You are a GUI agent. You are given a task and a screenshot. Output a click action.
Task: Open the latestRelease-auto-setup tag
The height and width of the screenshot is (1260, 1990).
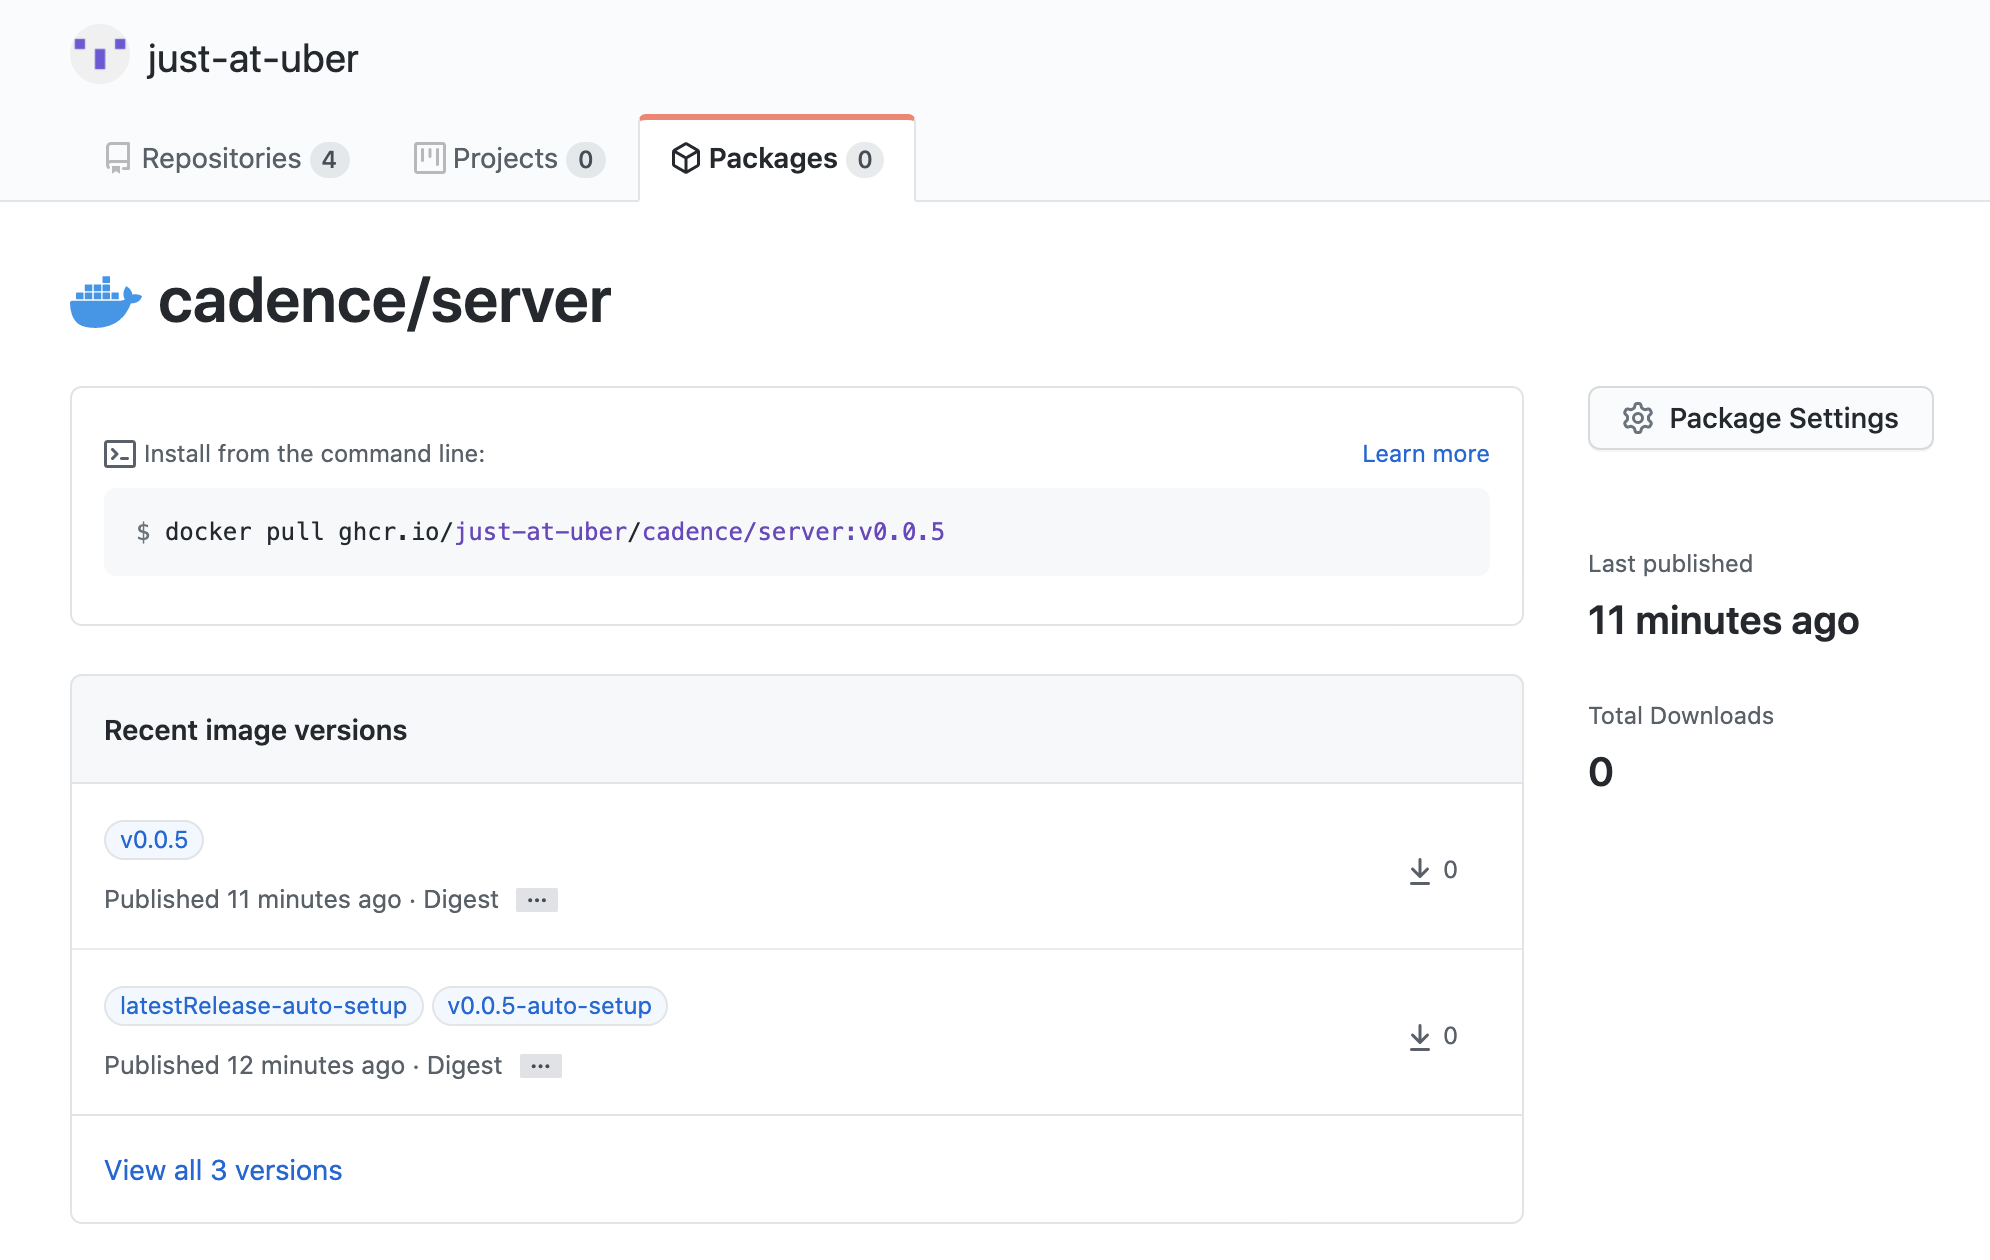click(x=263, y=1006)
